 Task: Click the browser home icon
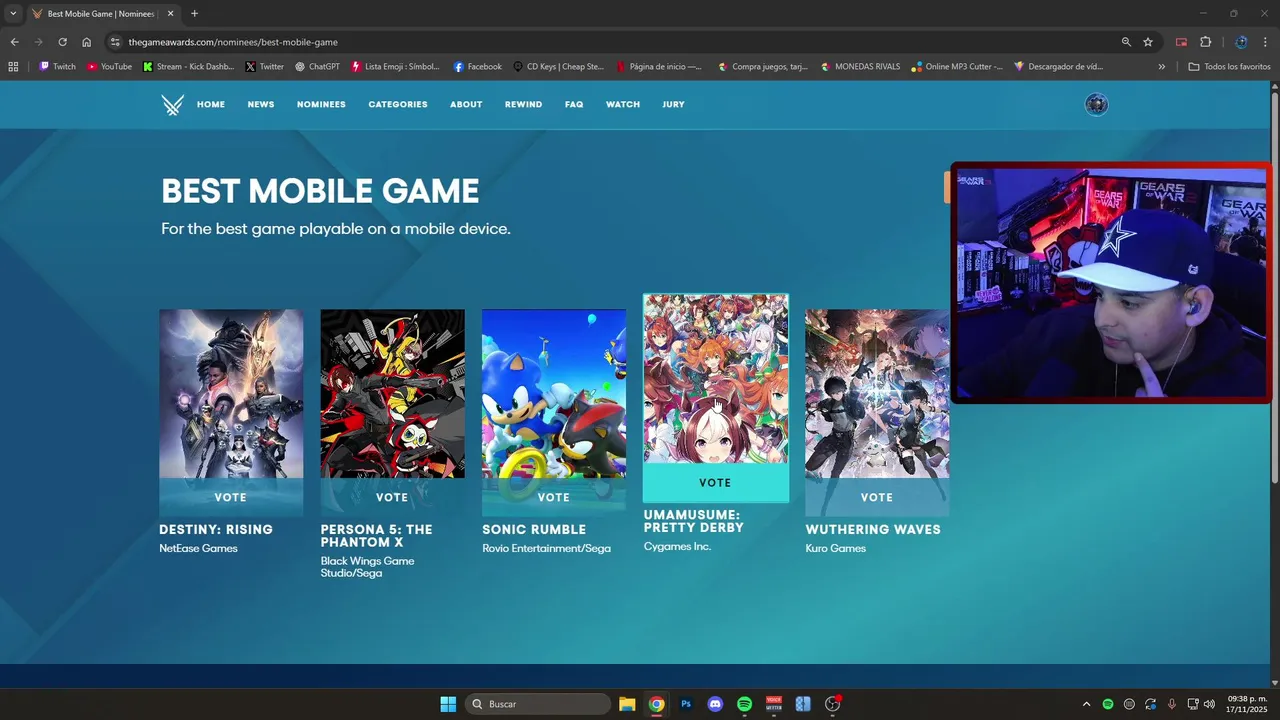86,42
